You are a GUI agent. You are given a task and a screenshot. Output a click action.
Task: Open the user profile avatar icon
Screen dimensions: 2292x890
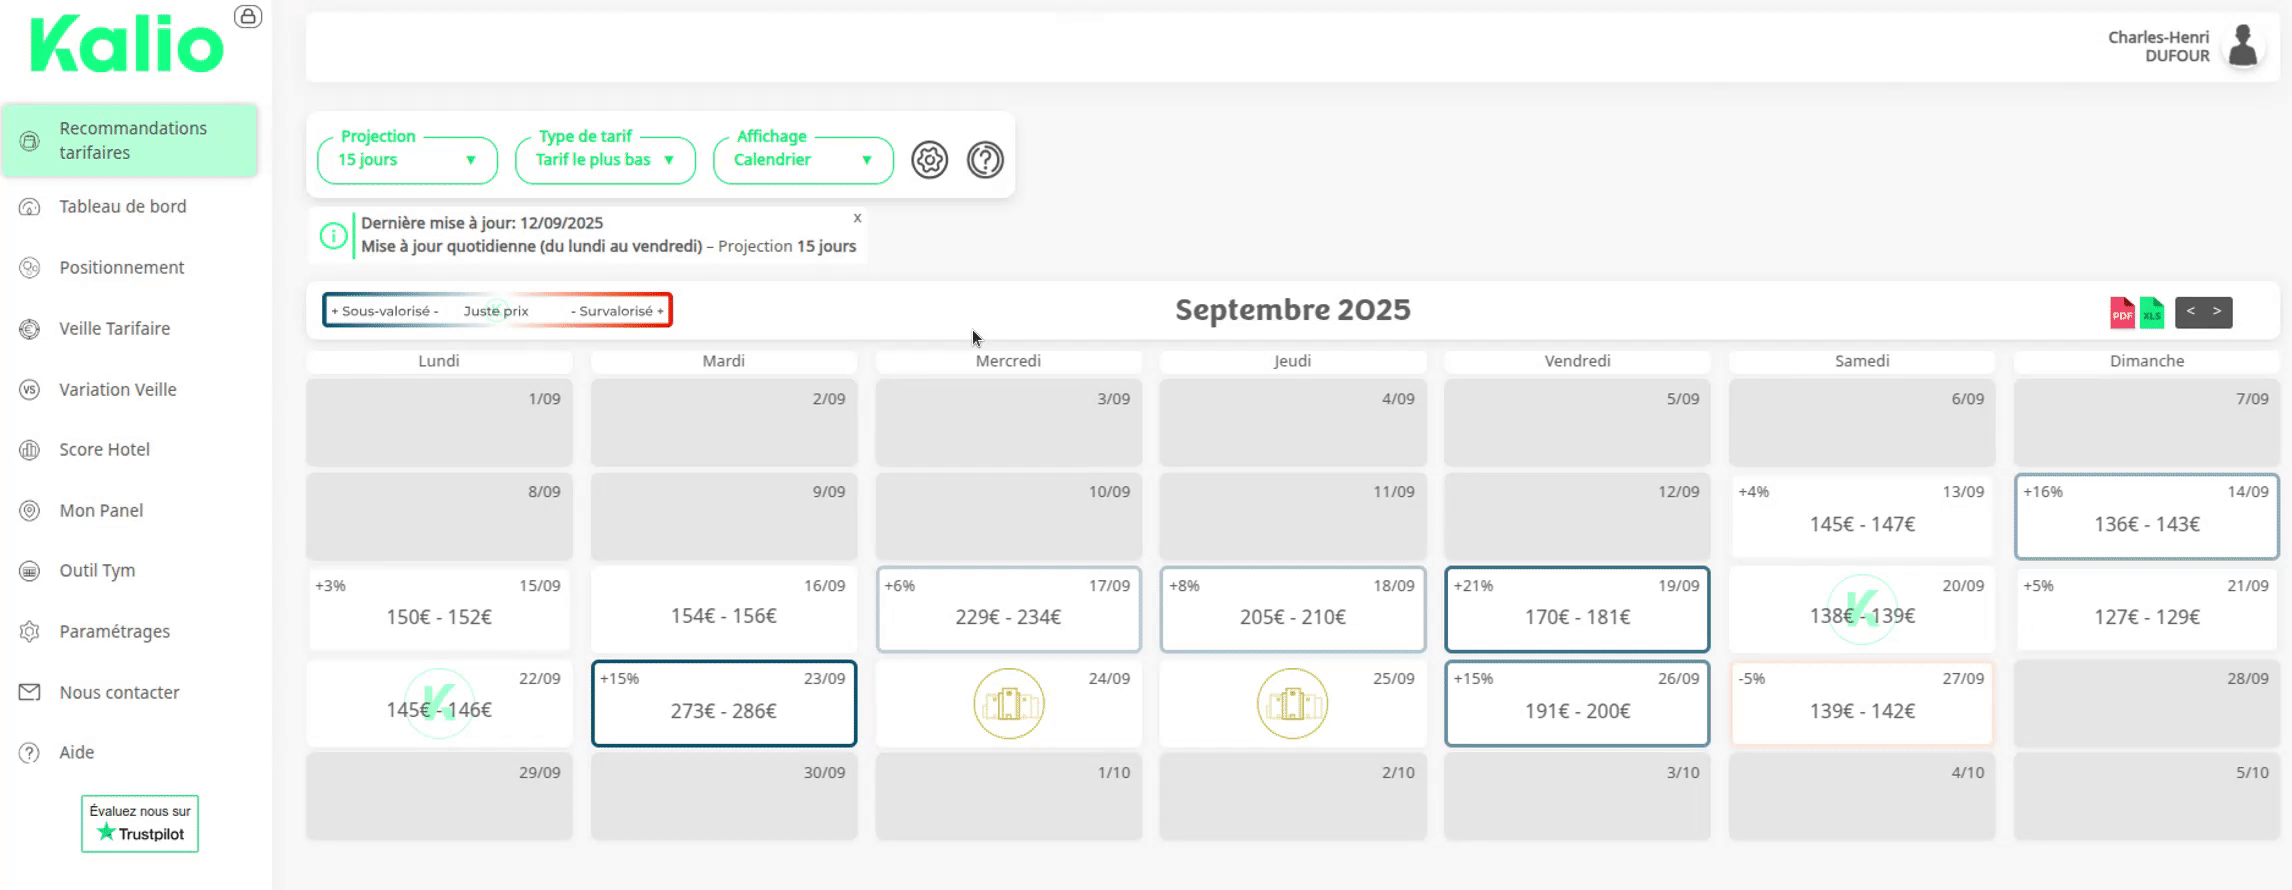[x=2243, y=46]
